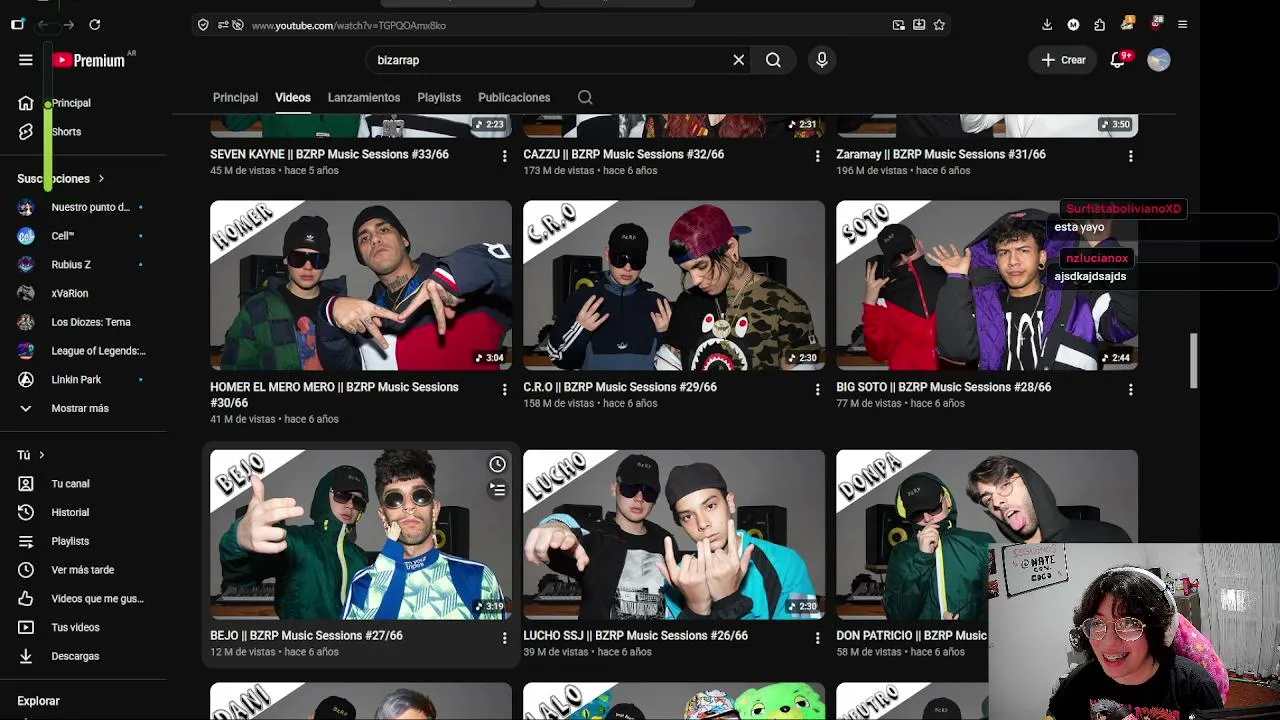Search within the channel magnifier icon
The image size is (1280, 720).
(x=585, y=97)
